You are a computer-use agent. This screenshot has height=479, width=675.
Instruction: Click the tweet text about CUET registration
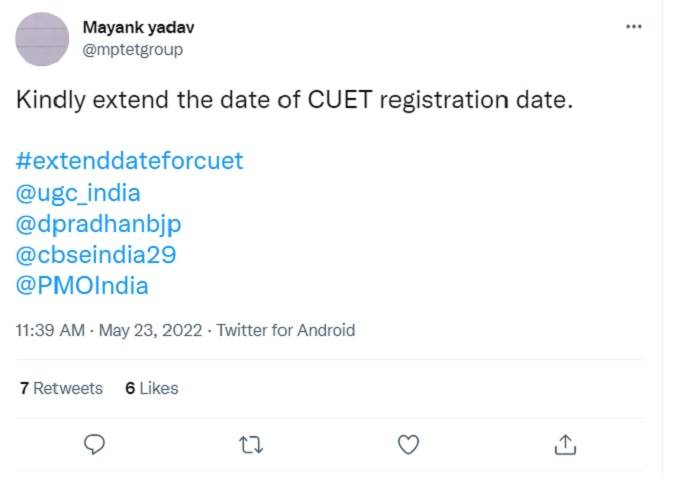[x=295, y=103]
